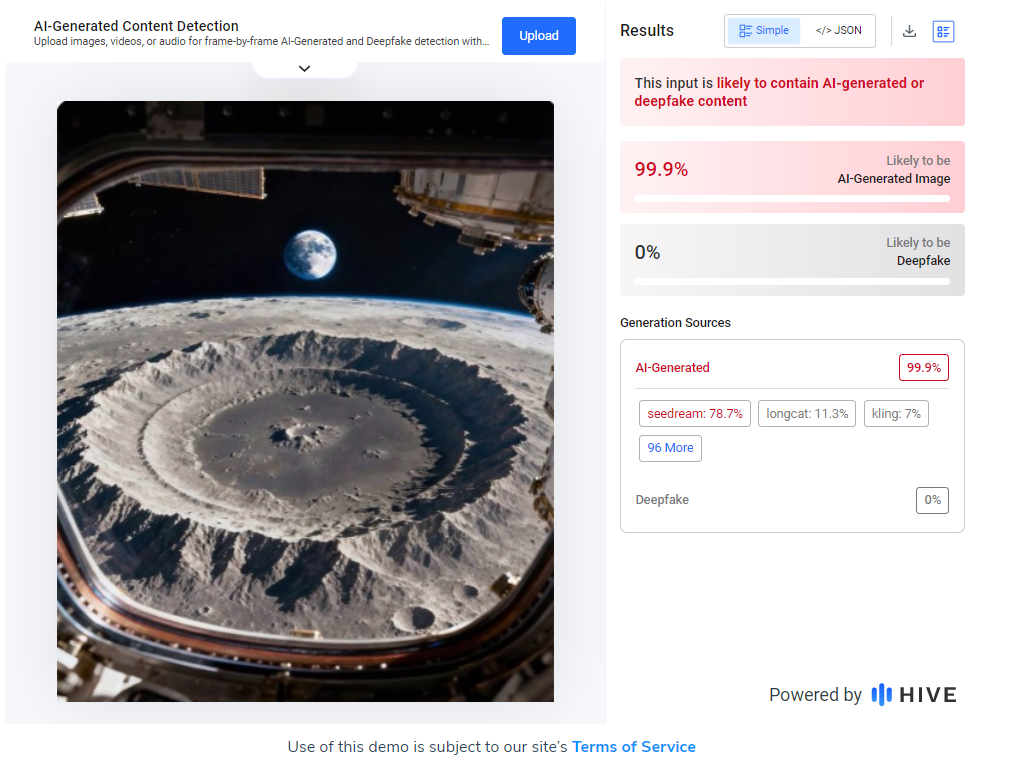Expand the '96 More' generation sources
Viewport: 1016px width, 773px height.
click(x=670, y=448)
